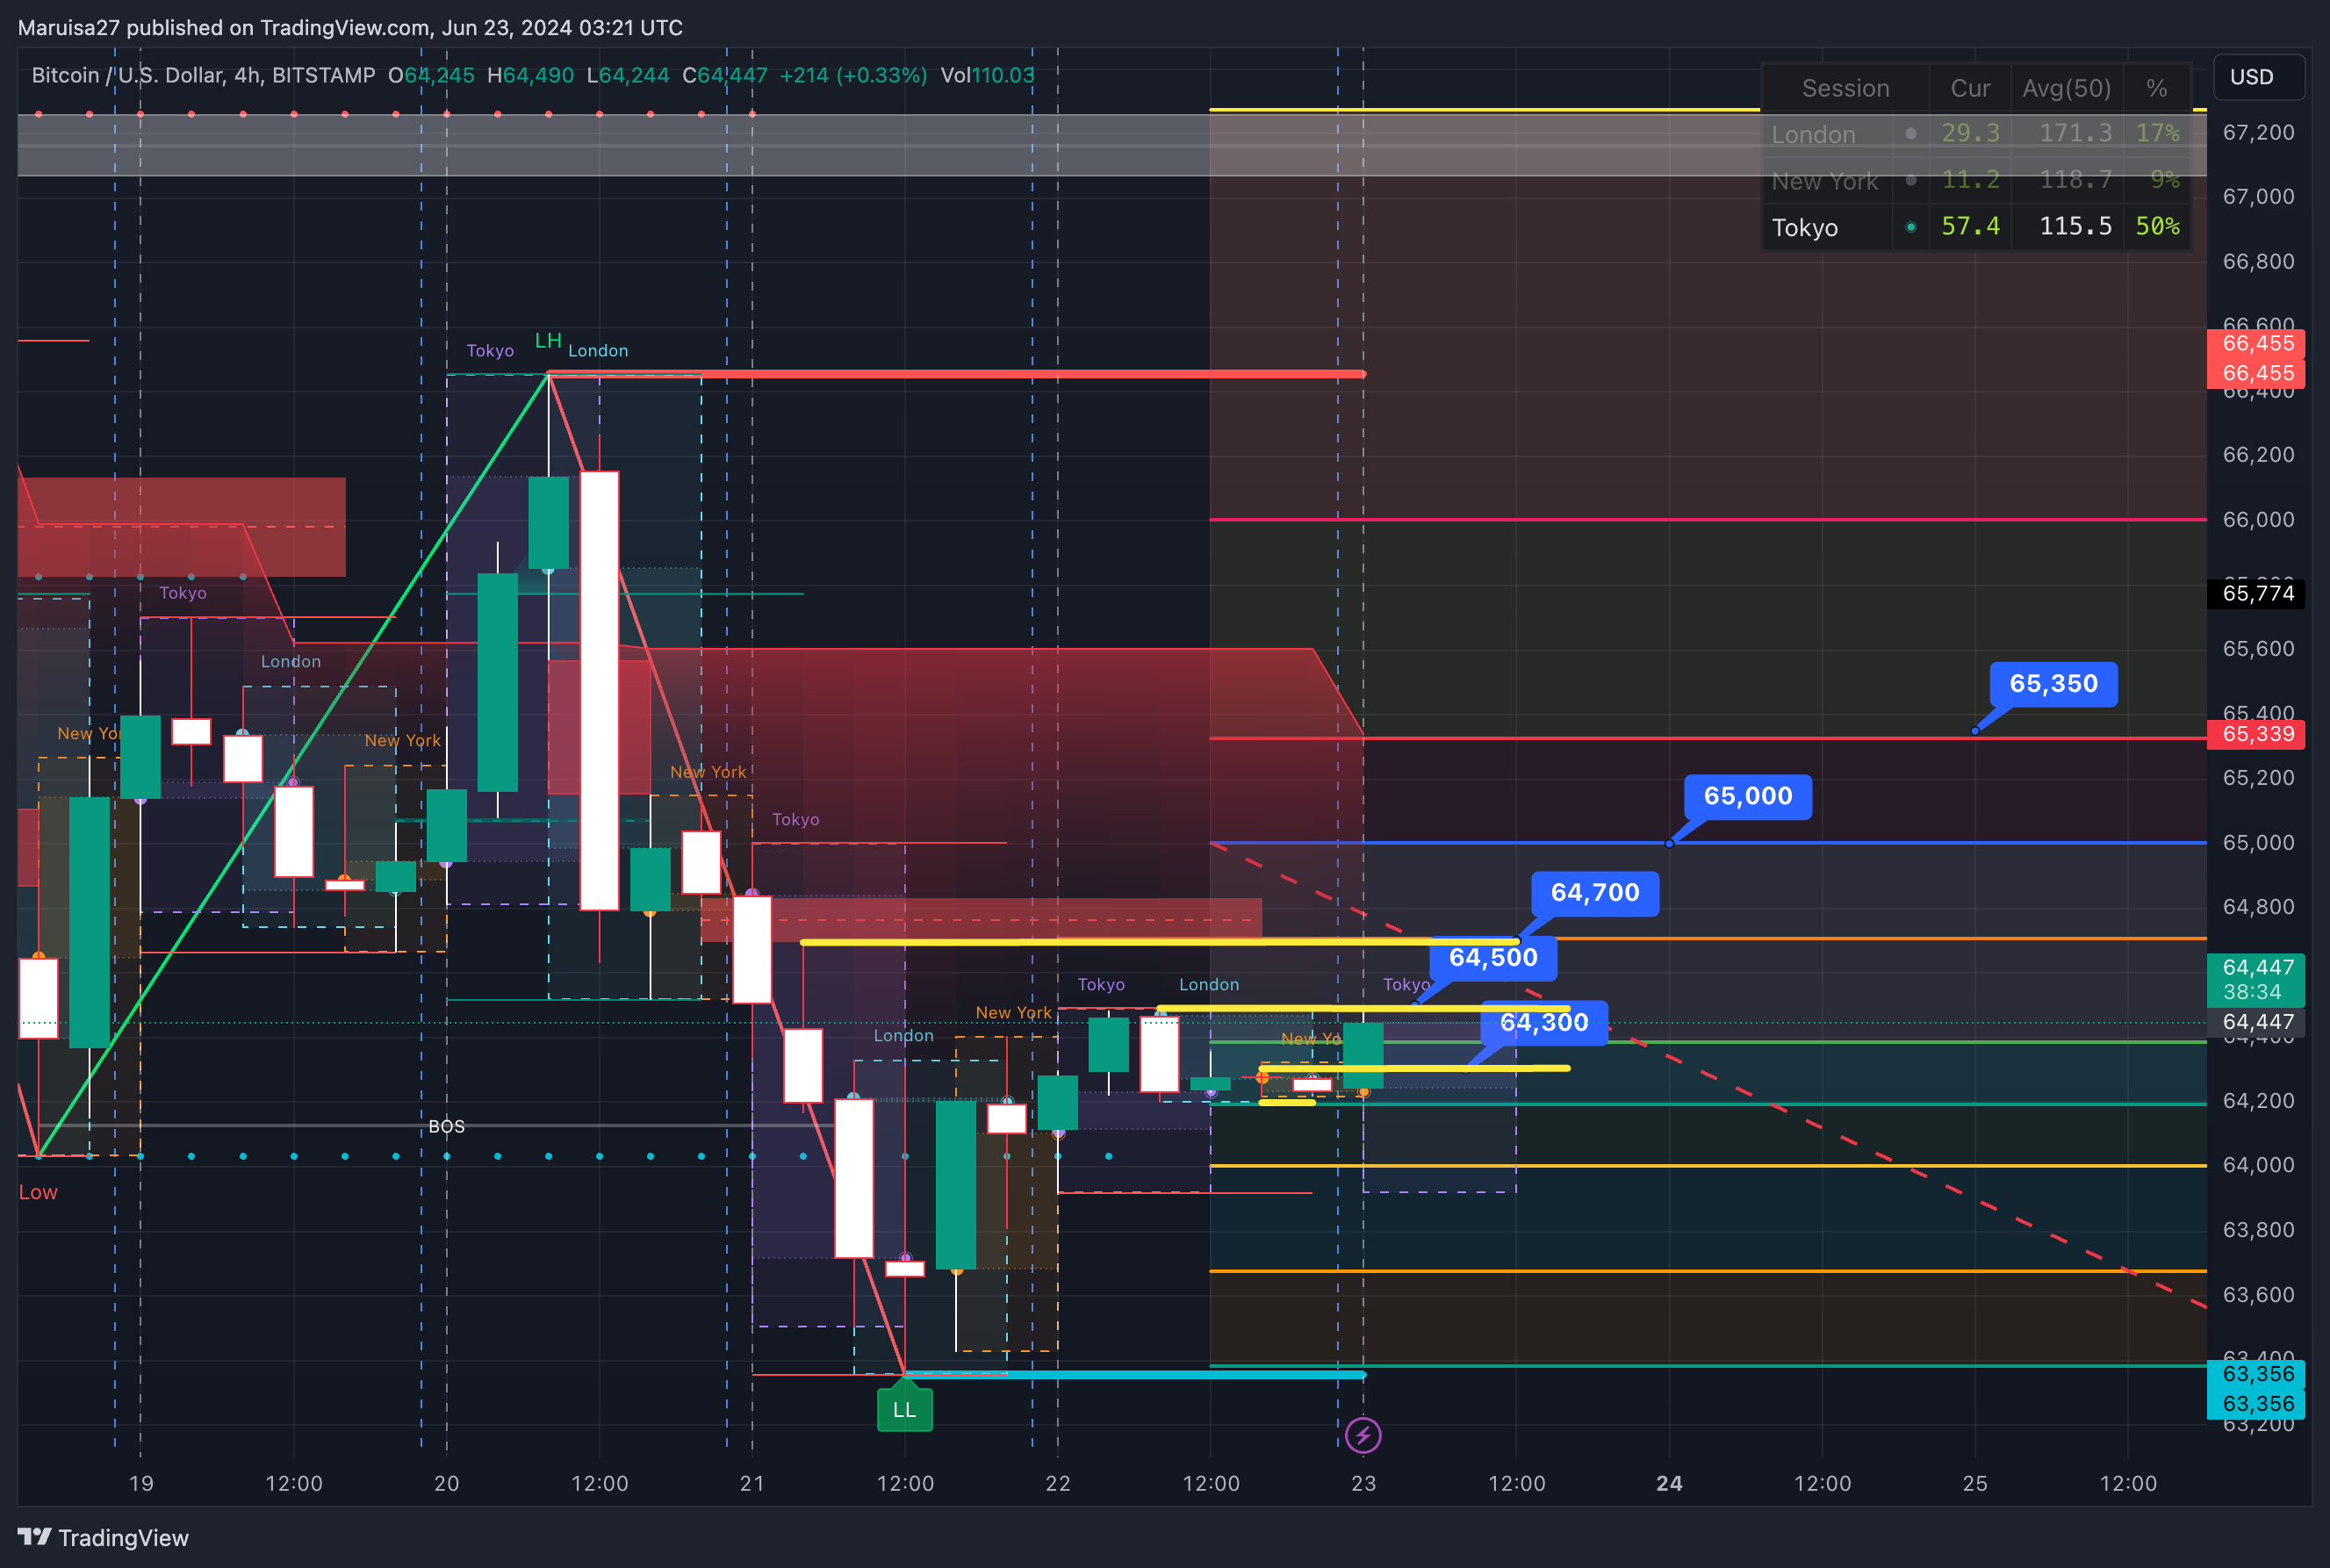Click the green LL swing label
This screenshot has width=2330, height=1568.
tap(904, 1409)
